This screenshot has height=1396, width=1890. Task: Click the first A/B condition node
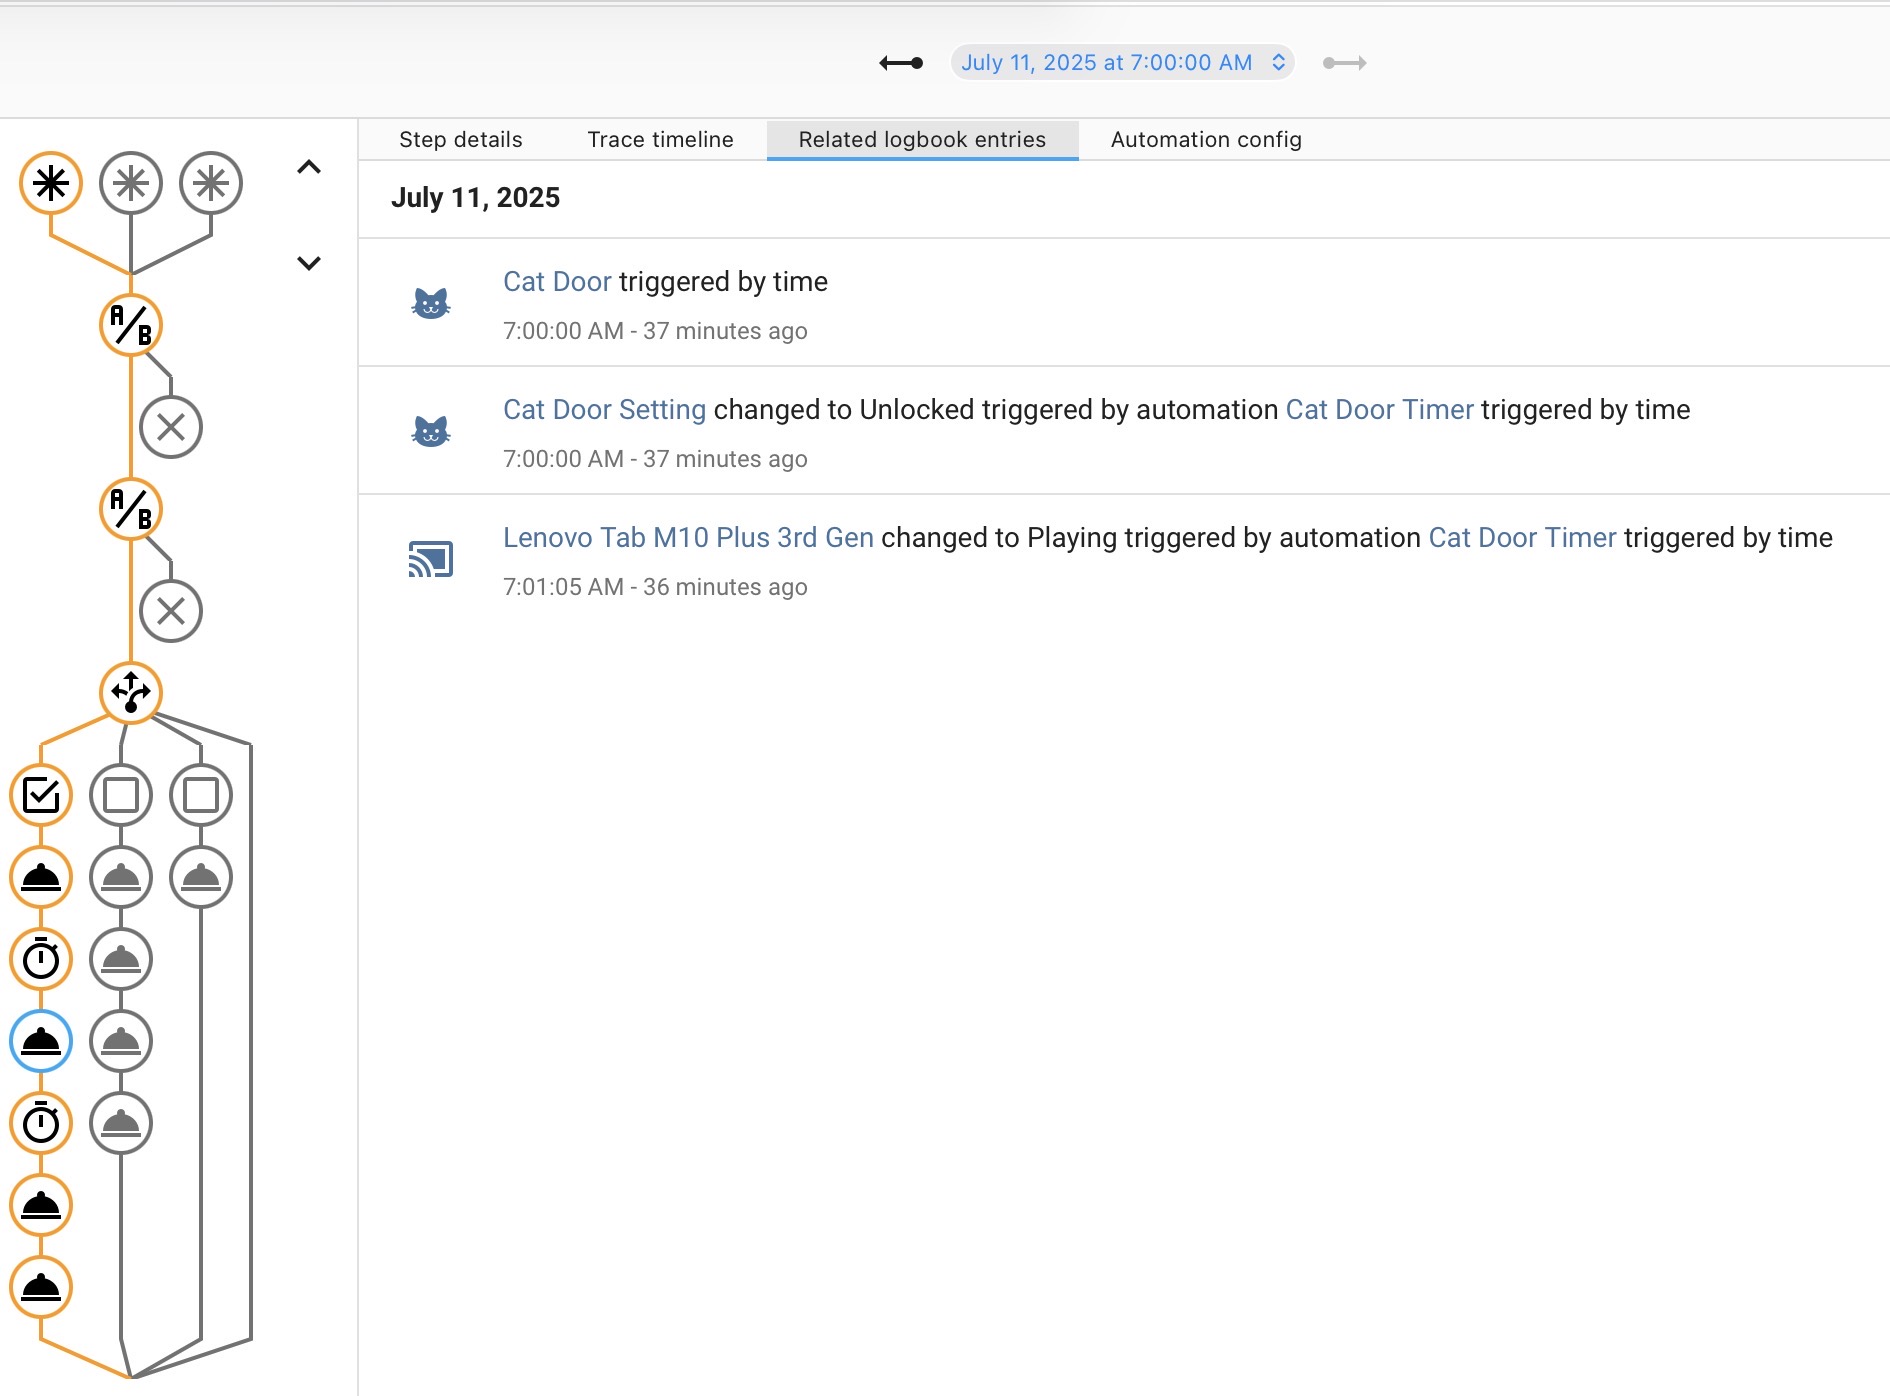point(131,325)
